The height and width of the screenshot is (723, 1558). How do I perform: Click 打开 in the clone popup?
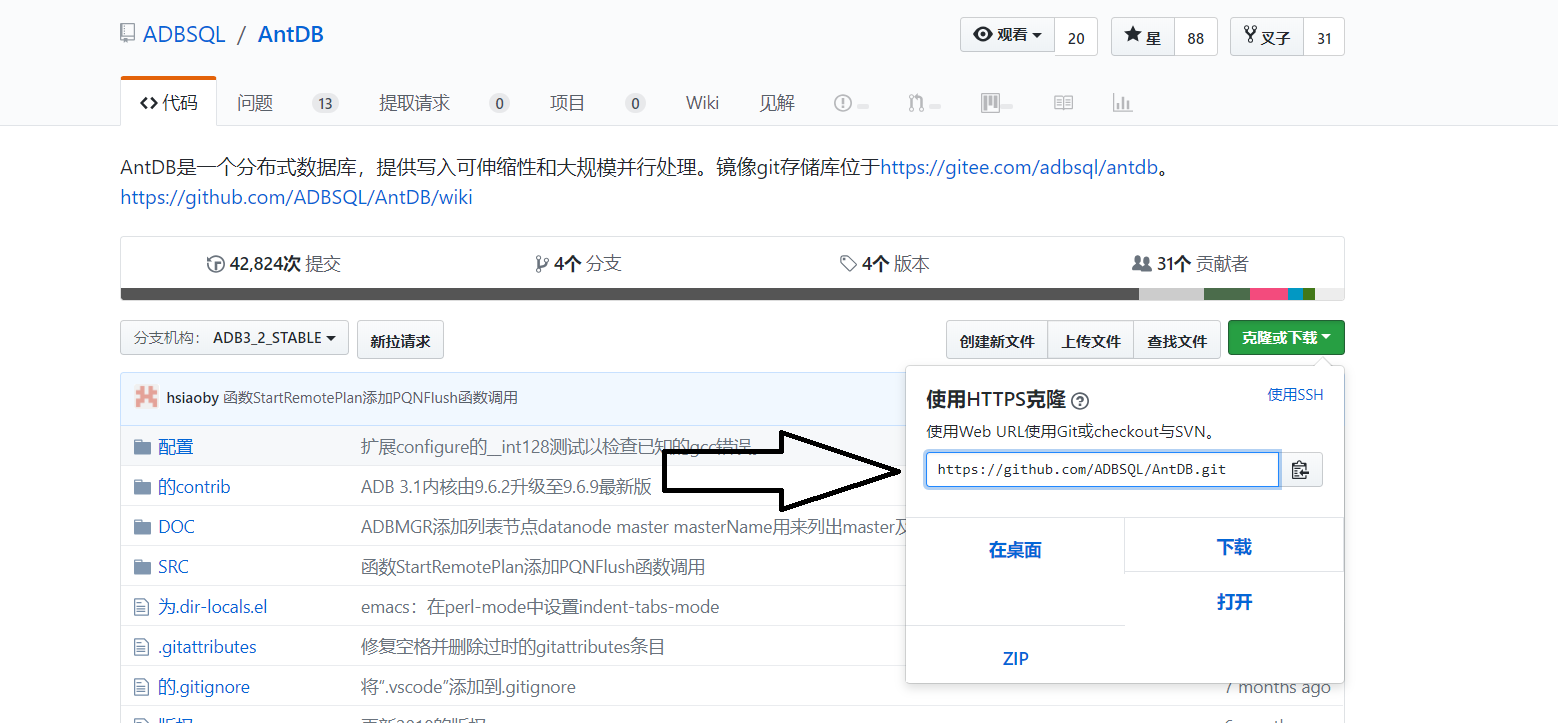click(1234, 602)
